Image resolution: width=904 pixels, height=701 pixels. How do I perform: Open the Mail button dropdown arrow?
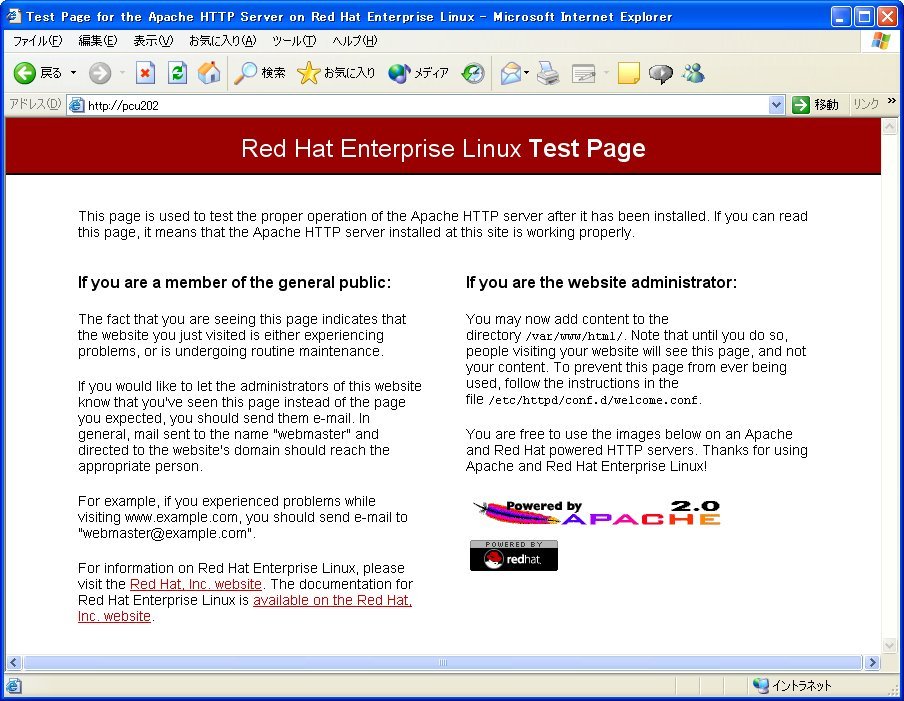[x=526, y=73]
